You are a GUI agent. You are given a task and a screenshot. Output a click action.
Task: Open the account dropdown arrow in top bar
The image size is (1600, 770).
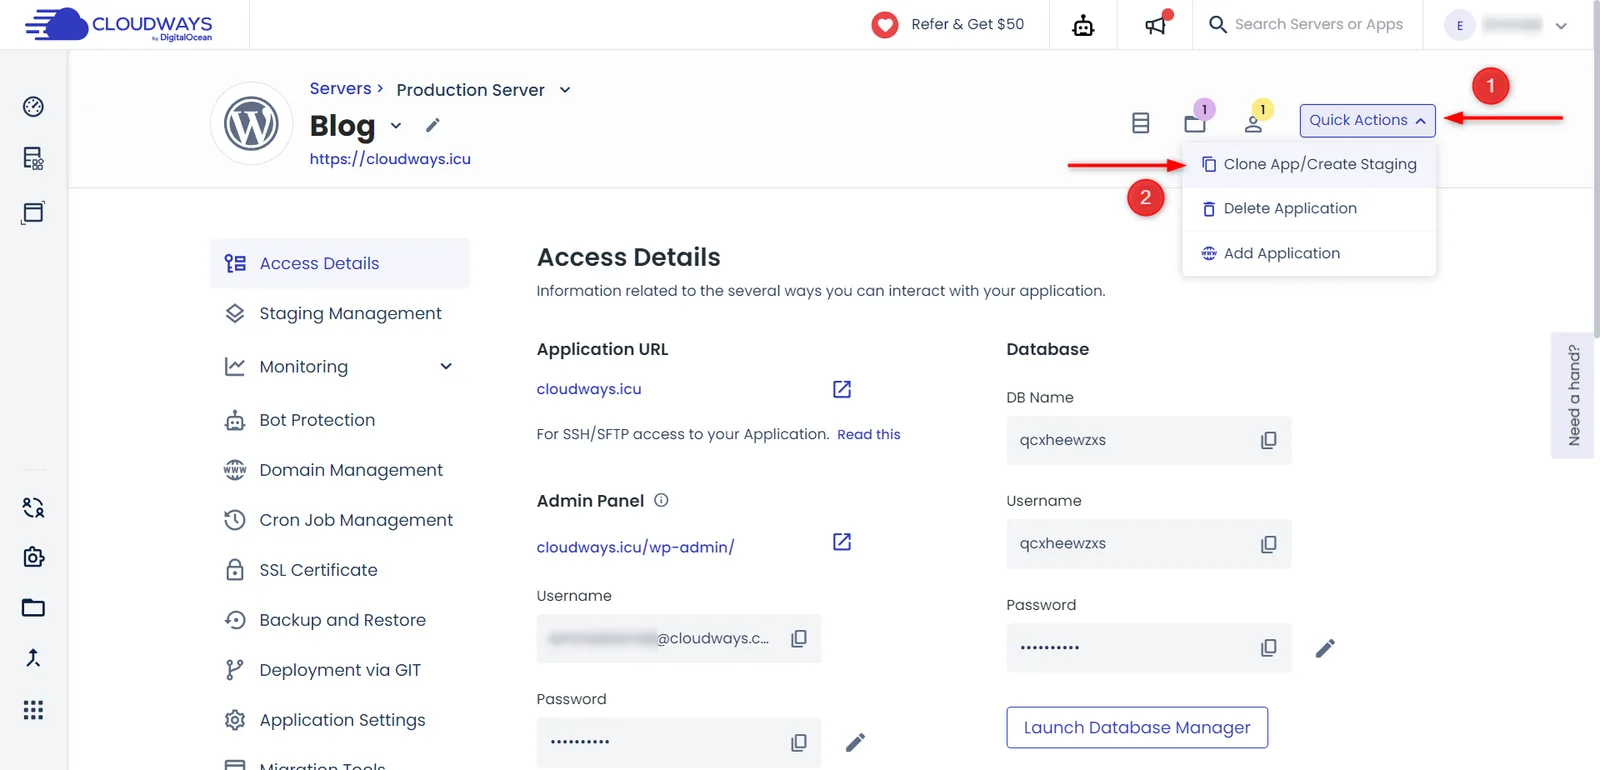point(1561,26)
